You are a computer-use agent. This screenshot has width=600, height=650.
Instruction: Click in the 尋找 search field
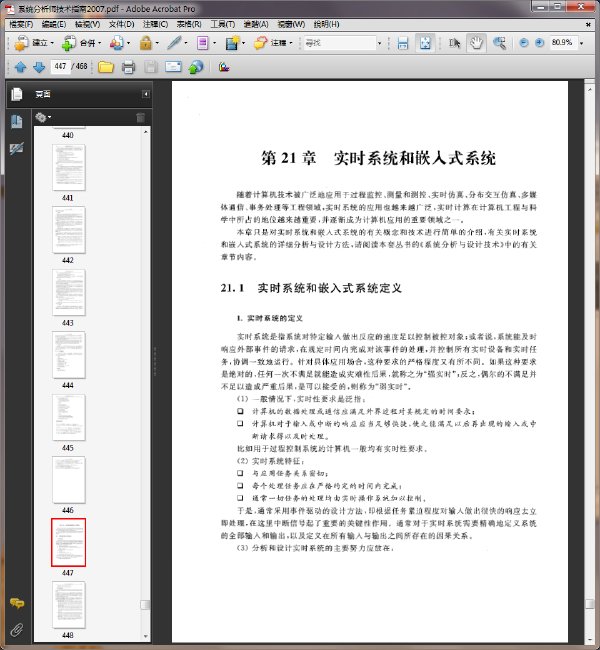click(339, 43)
